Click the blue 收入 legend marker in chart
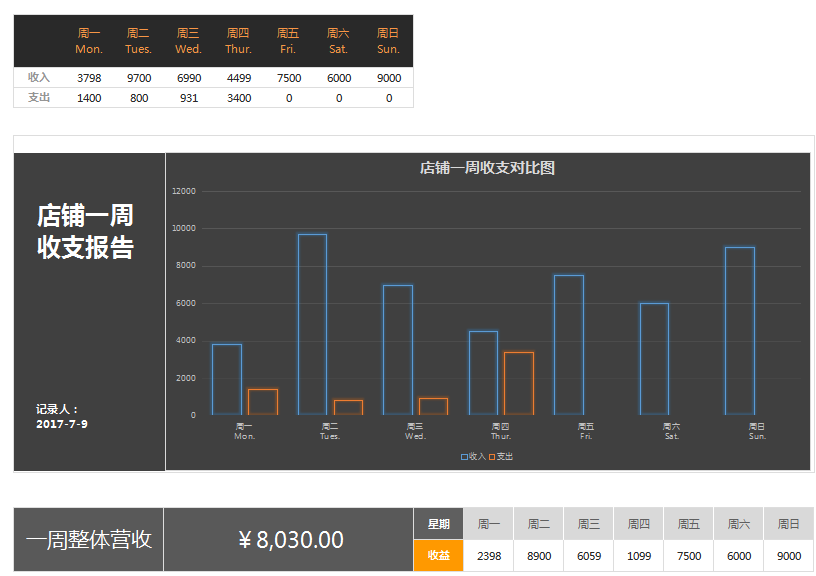The height and width of the screenshot is (576, 816). (x=464, y=457)
